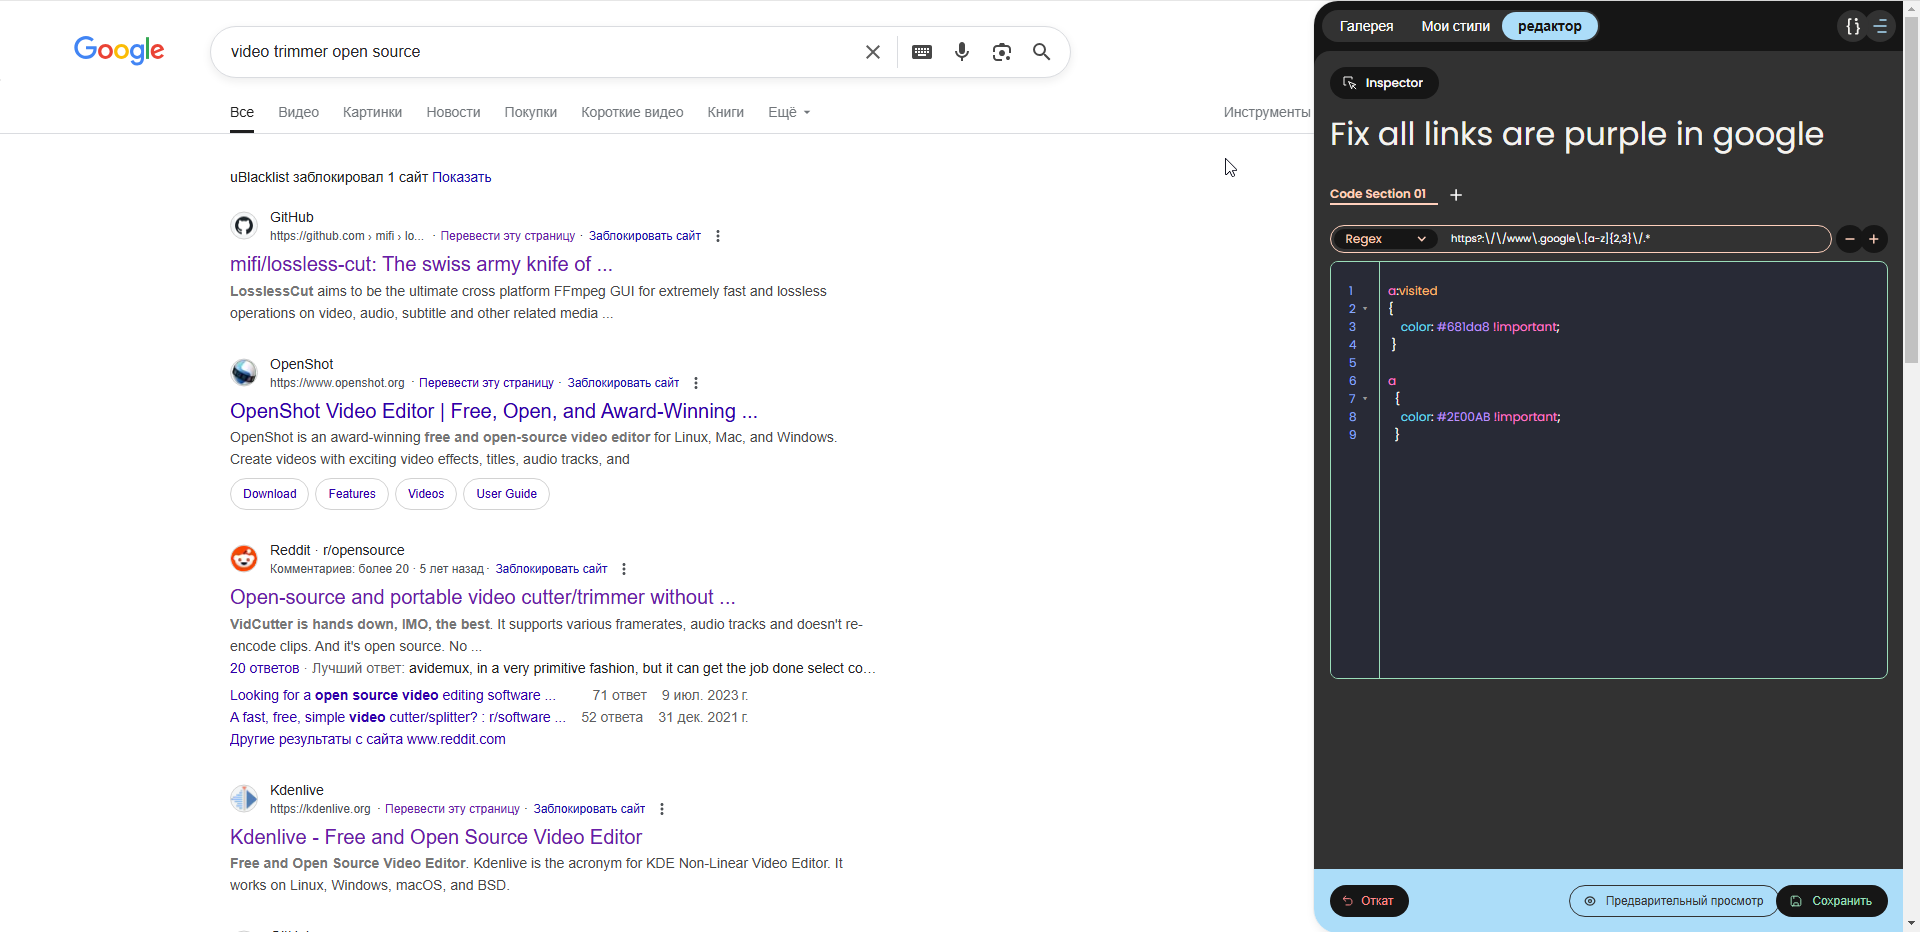Start voice search with the microphone
The height and width of the screenshot is (932, 1920).
[961, 52]
